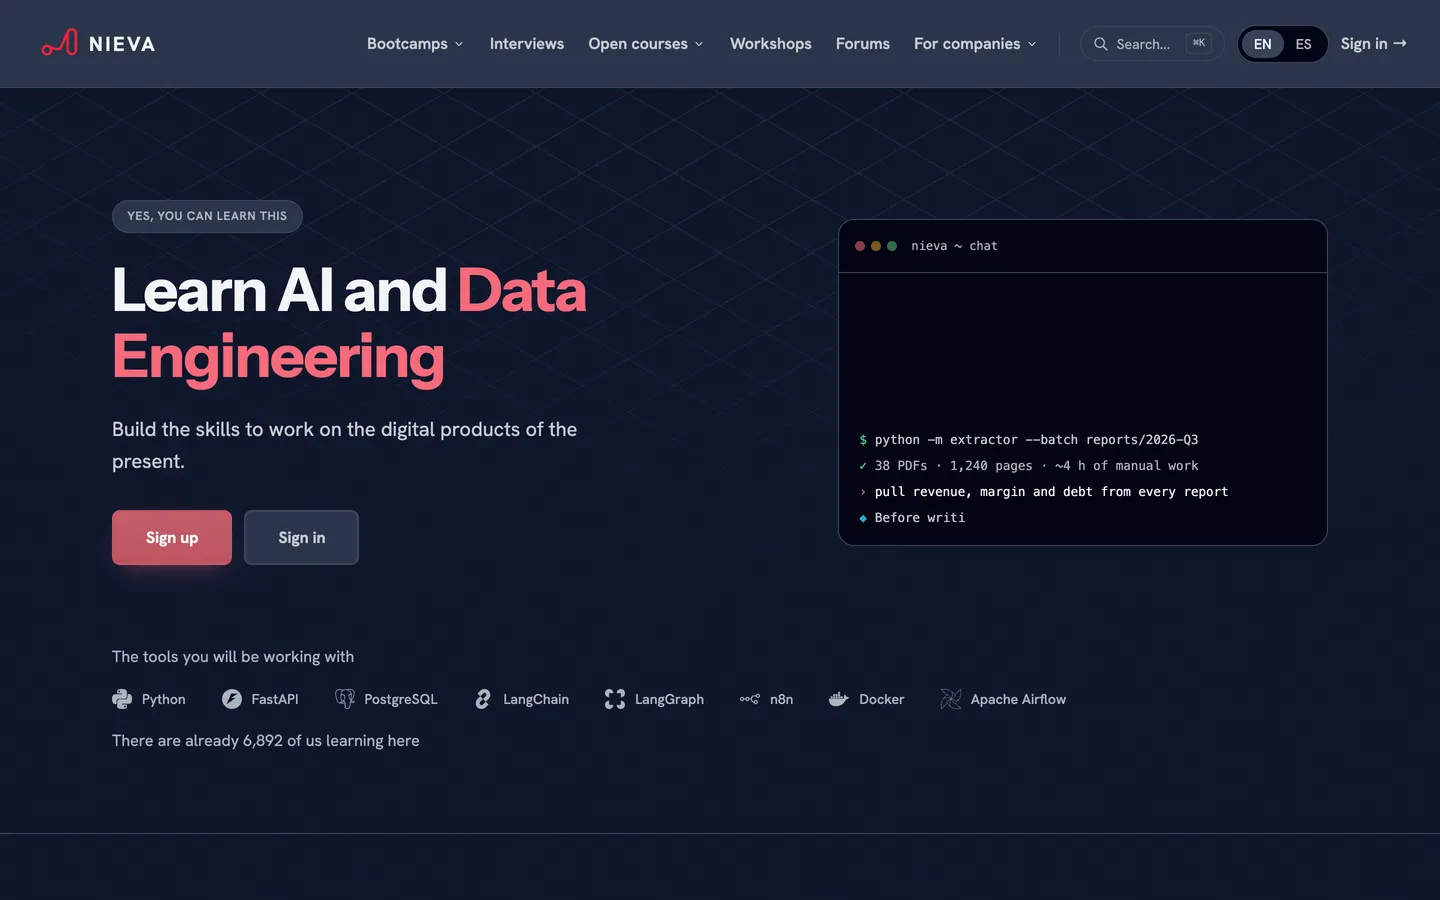
Task: Click the red terminal window dot
Action: [x=860, y=246]
